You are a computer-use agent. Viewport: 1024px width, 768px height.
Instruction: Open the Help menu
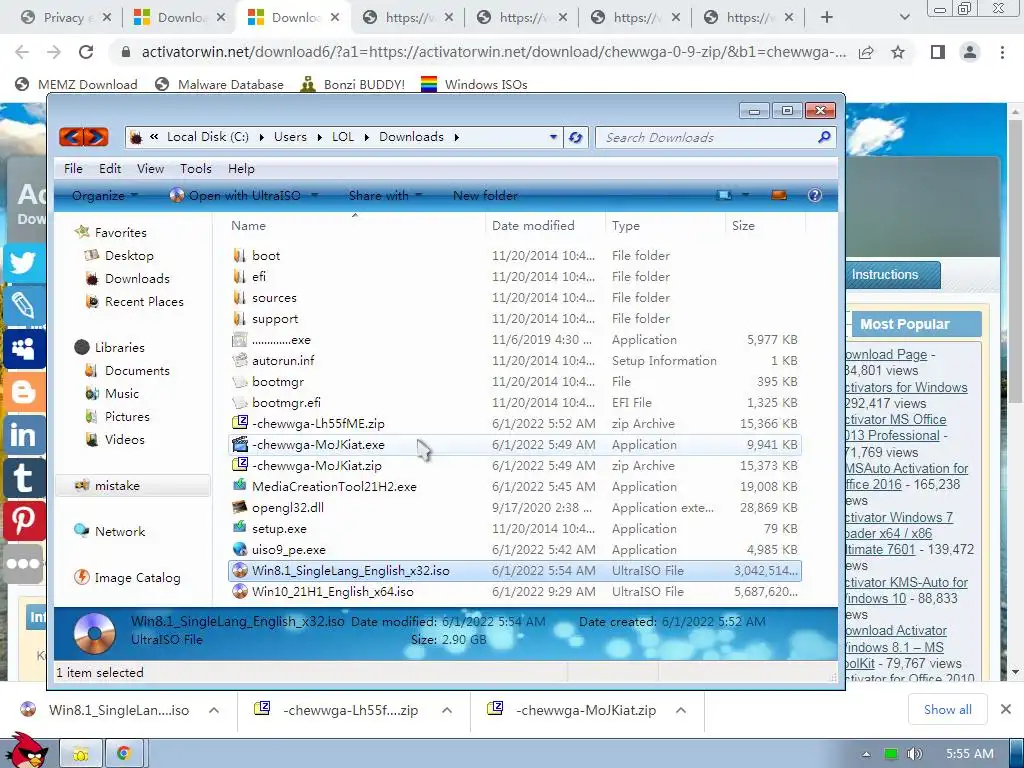(241, 168)
